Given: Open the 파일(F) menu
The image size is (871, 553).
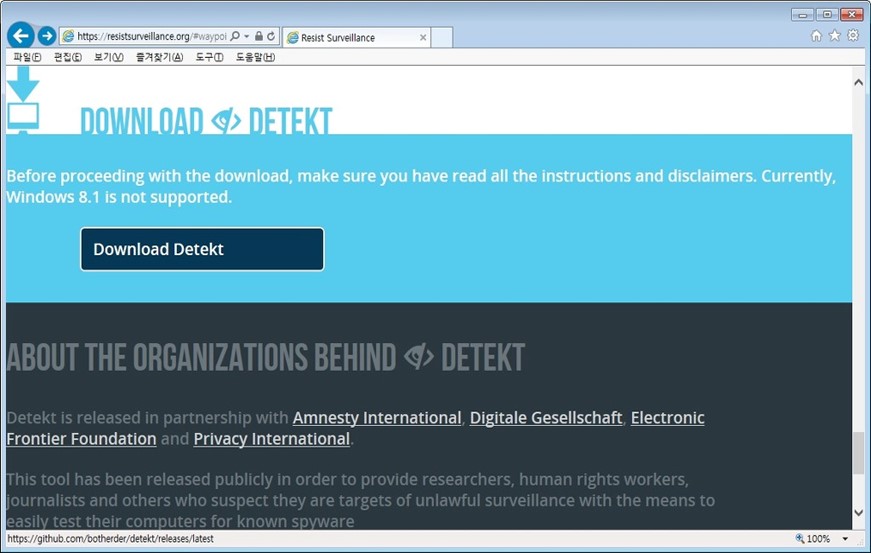Looking at the screenshot, I should point(27,57).
